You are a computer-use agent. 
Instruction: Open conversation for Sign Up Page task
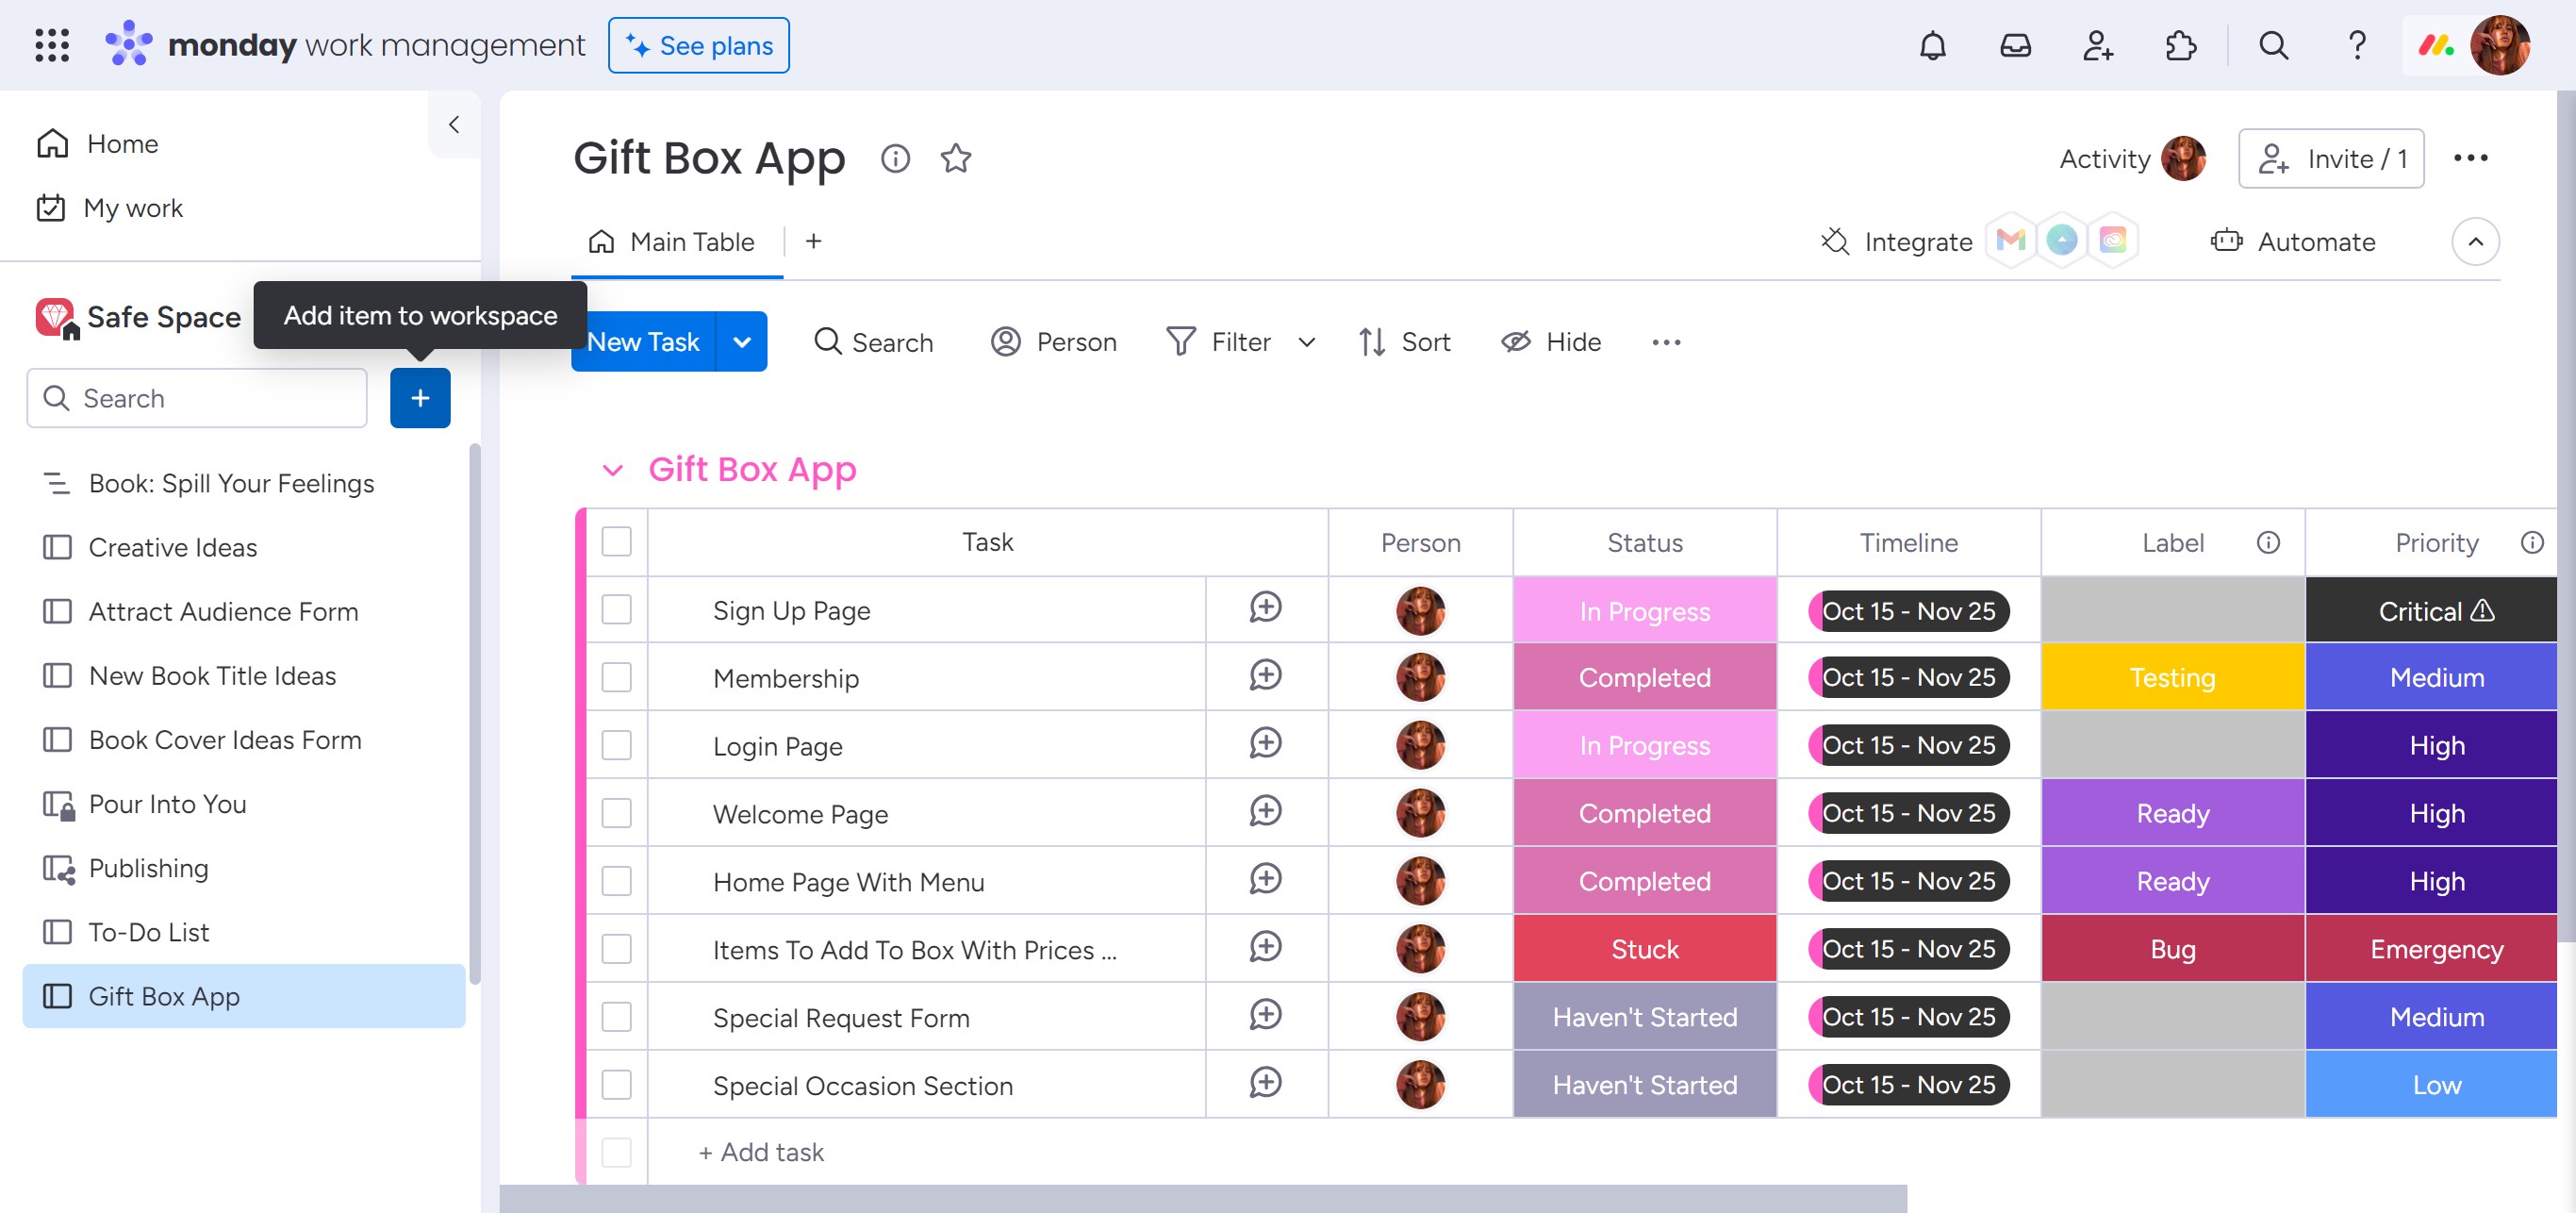pyautogui.click(x=1265, y=608)
